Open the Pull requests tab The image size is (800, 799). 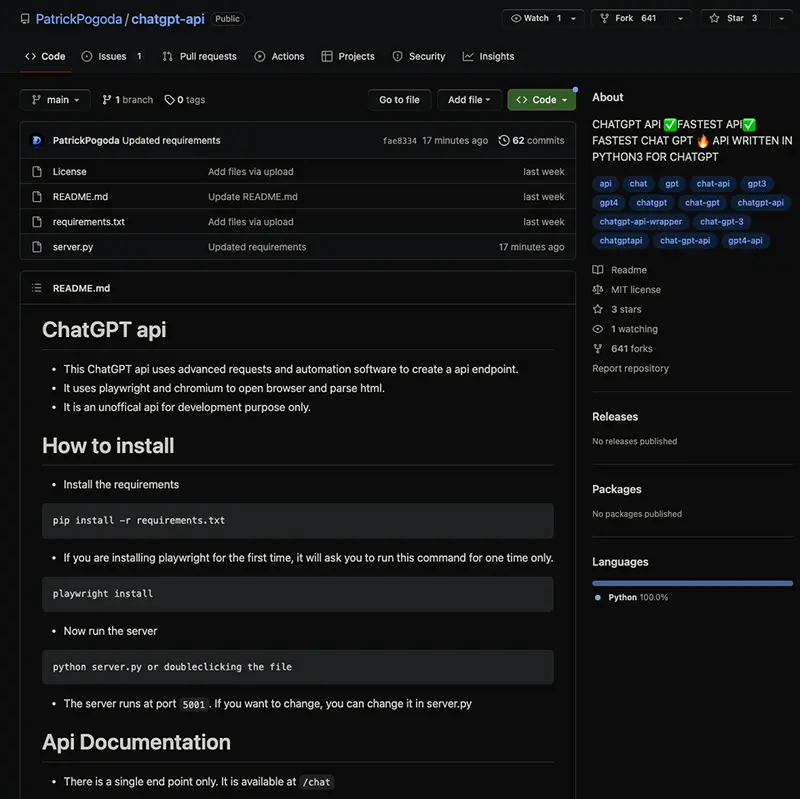pos(199,57)
